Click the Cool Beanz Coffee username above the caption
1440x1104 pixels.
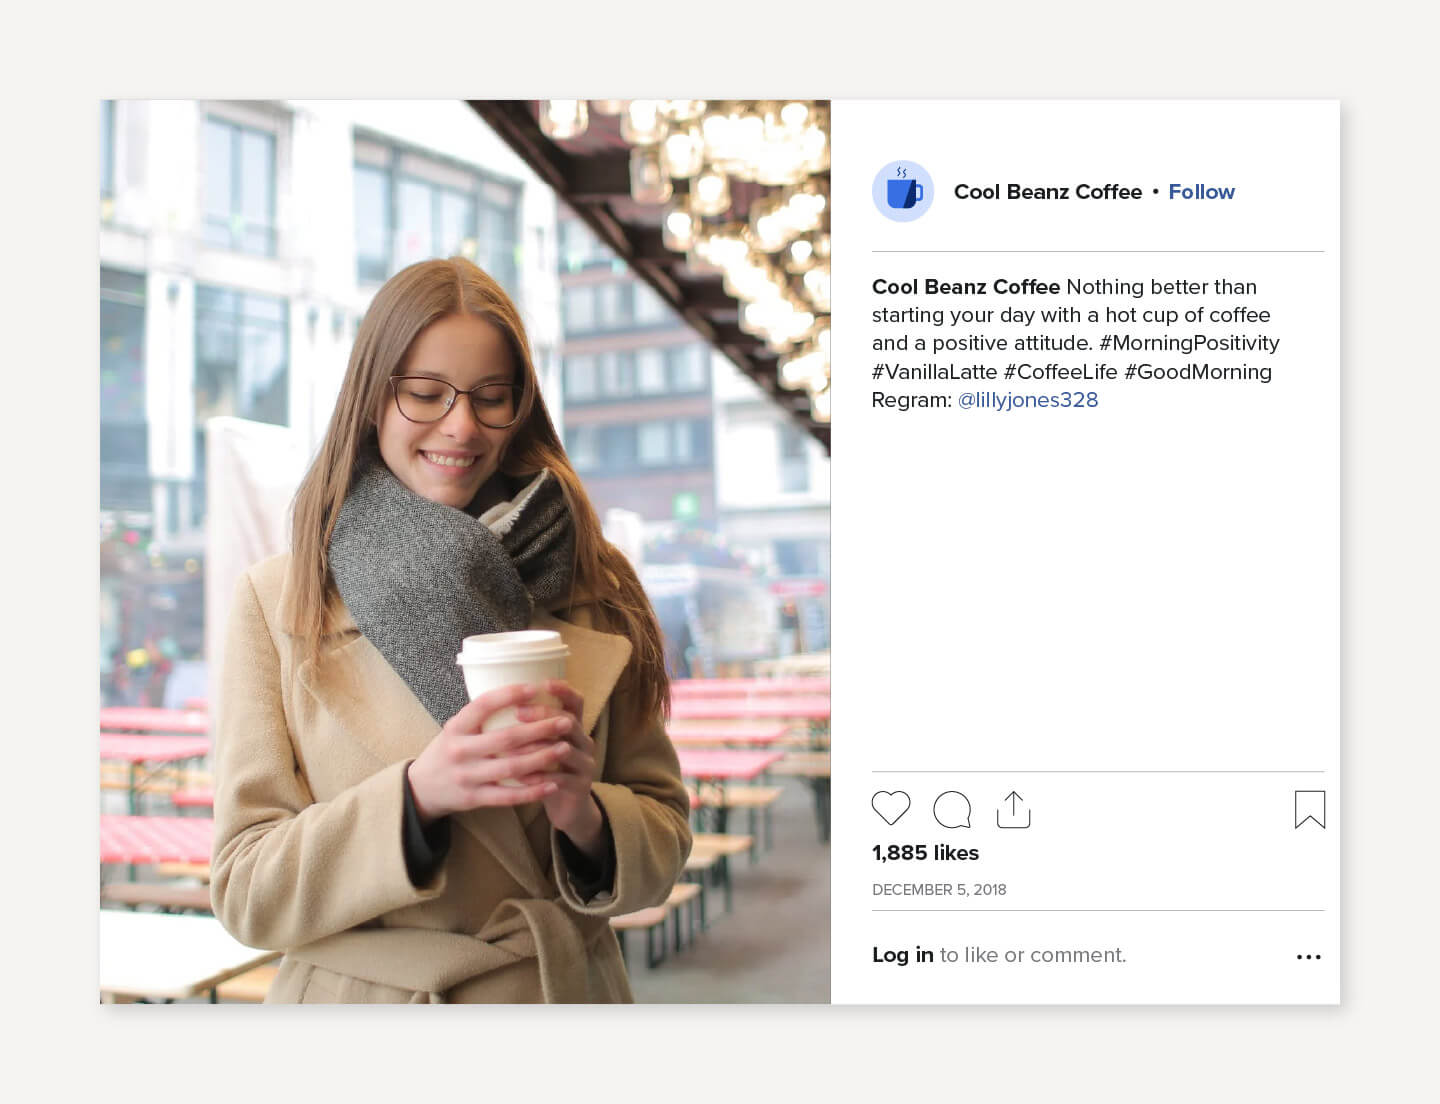[964, 287]
